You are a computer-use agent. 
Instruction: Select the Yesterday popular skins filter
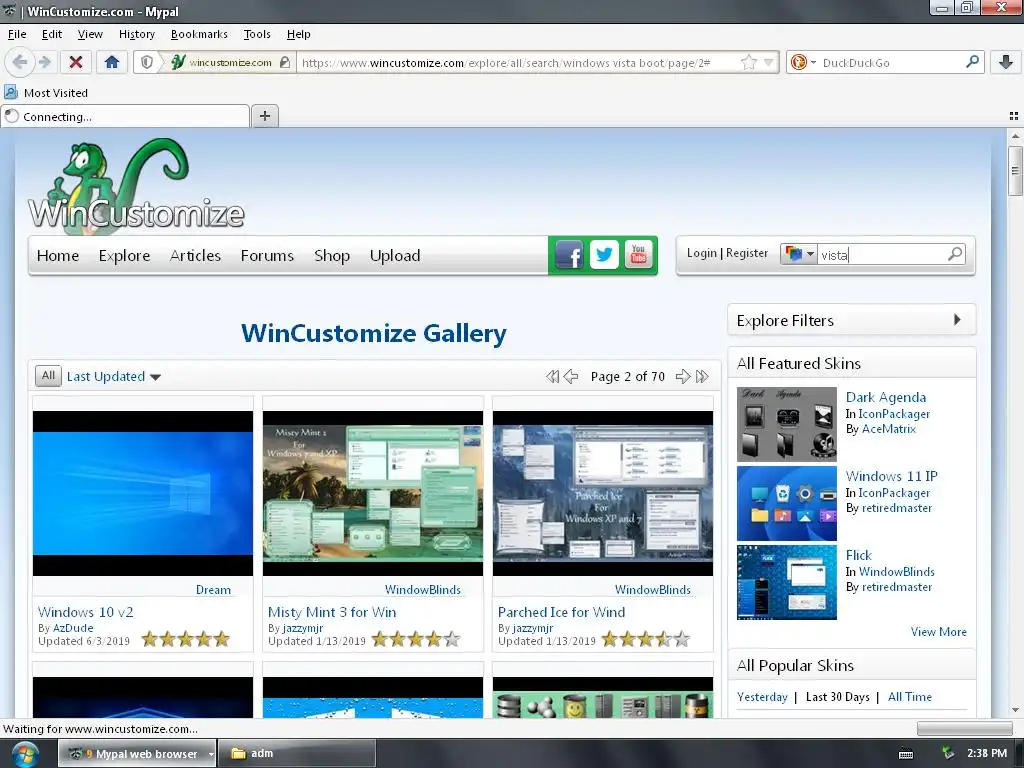tap(762, 697)
